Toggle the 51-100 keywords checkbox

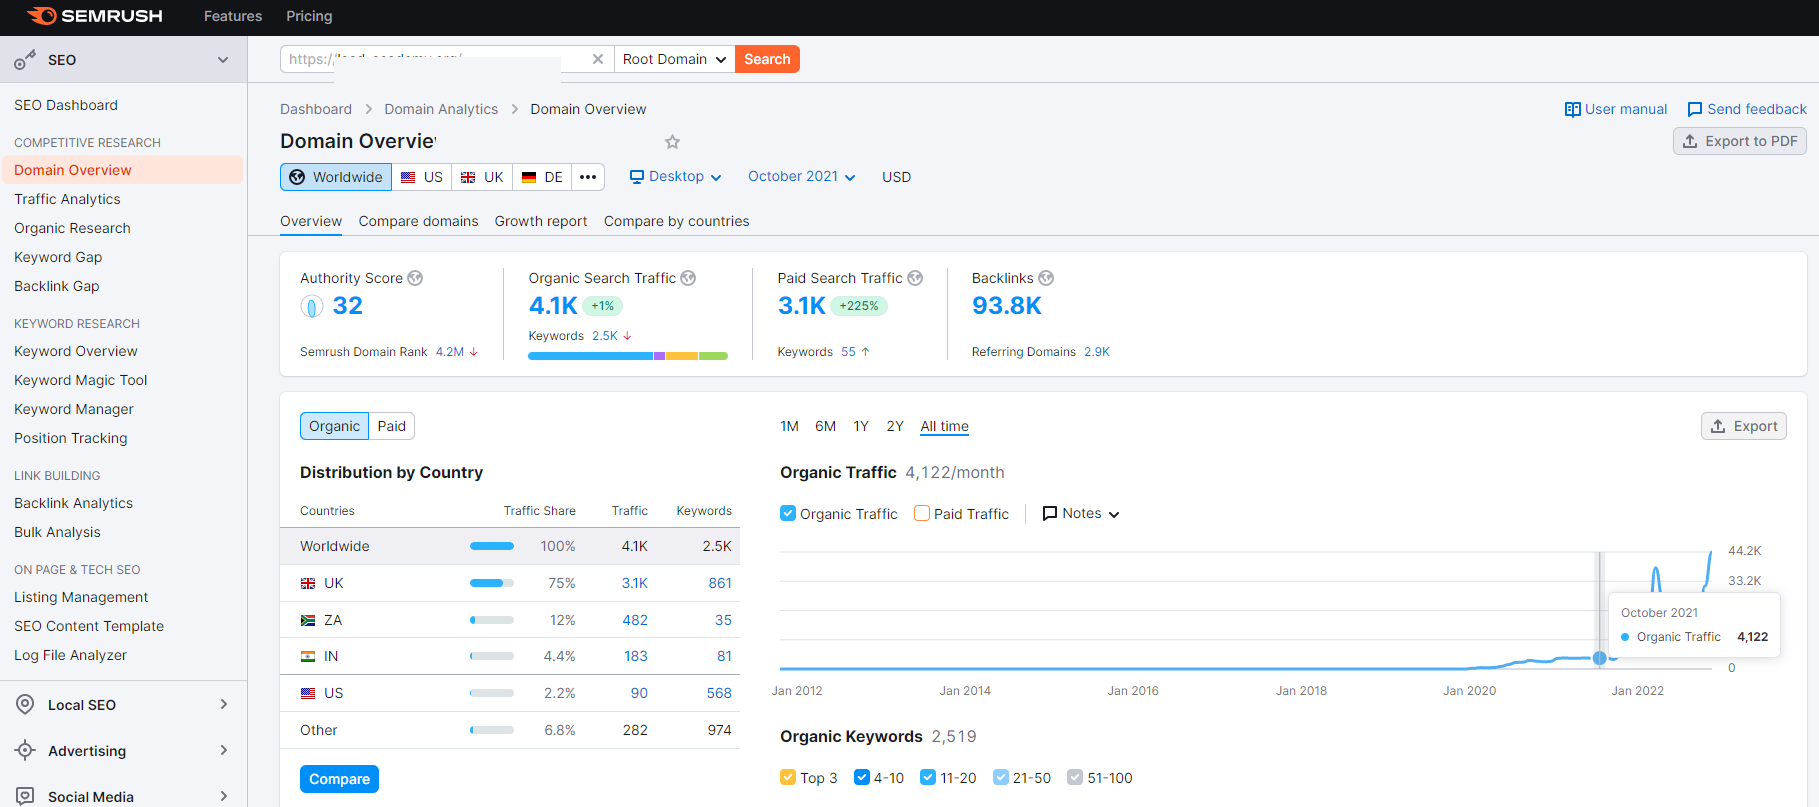pyautogui.click(x=1075, y=777)
